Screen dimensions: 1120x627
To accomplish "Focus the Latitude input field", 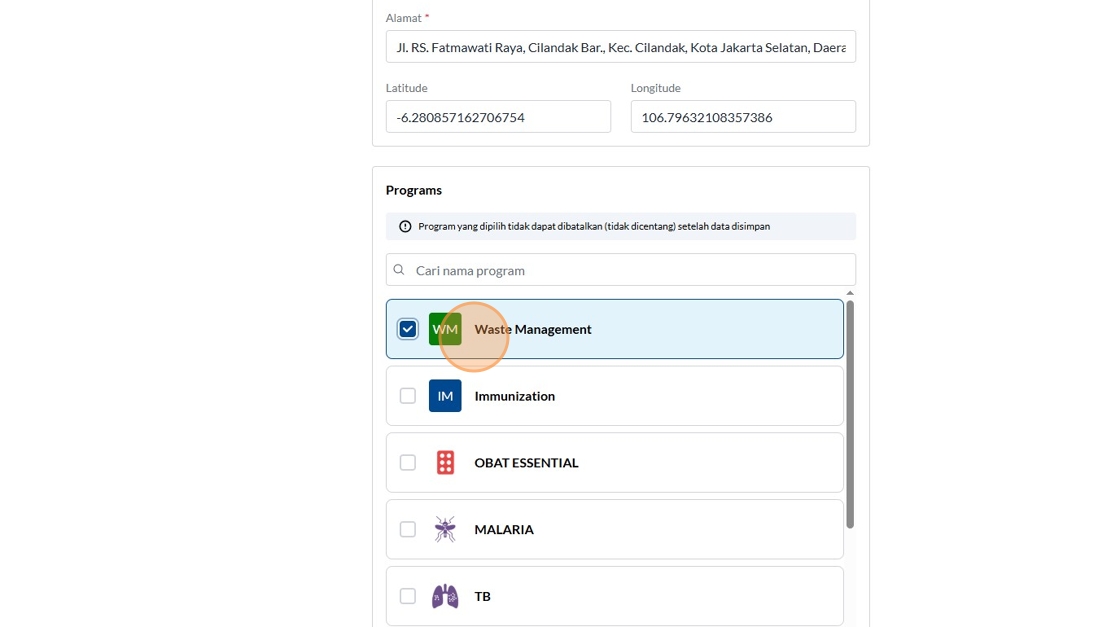I will tap(498, 117).
